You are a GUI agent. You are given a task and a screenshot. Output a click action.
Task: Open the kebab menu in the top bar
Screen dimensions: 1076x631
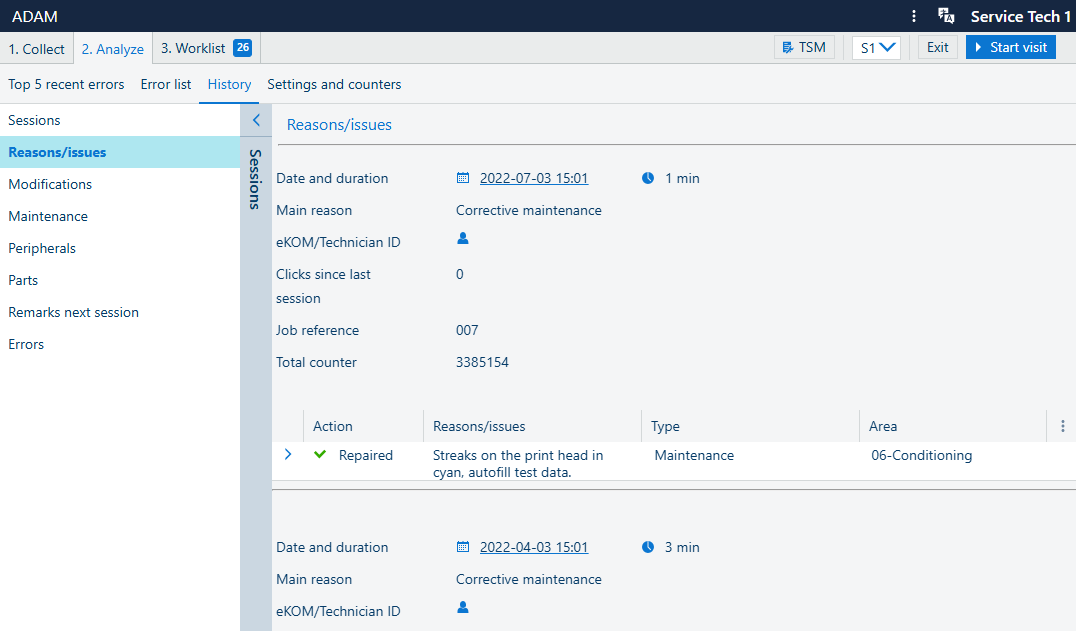click(x=913, y=16)
